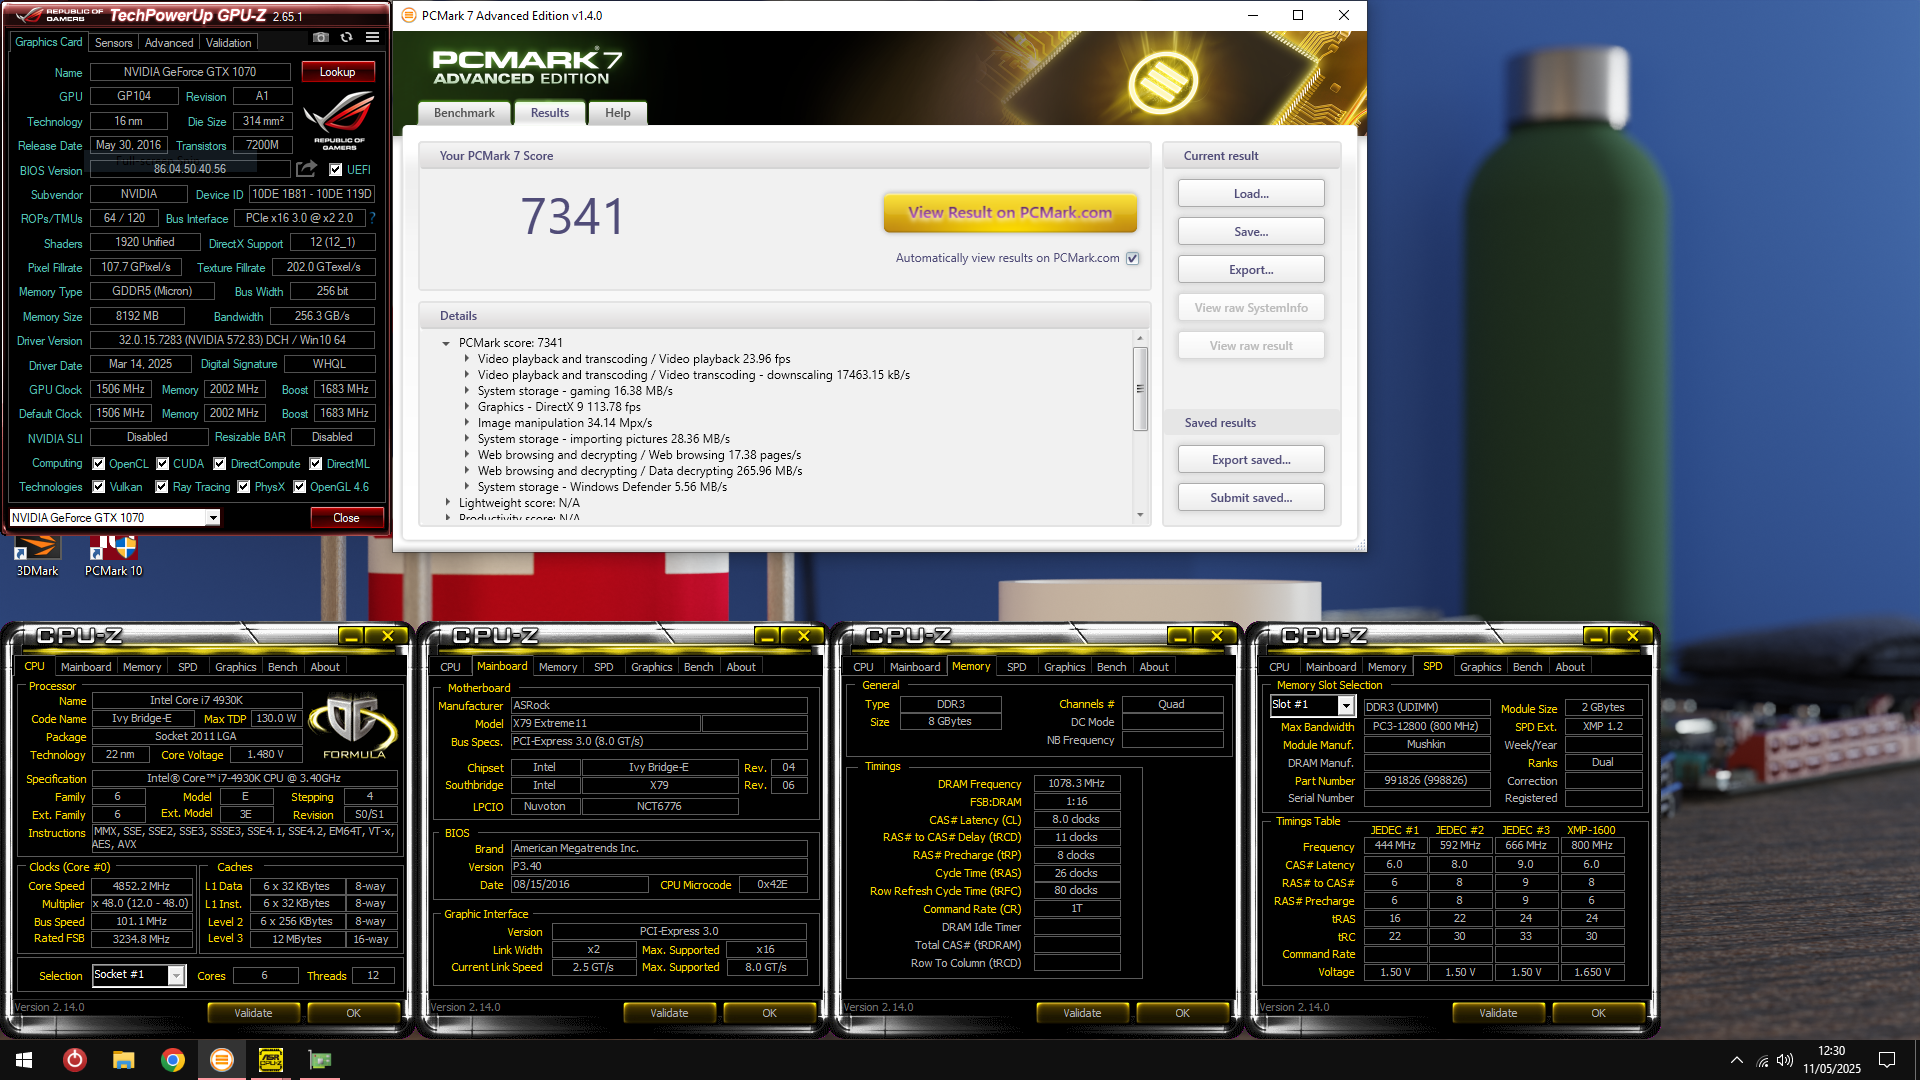The image size is (1920, 1080).
Task: Click the GPU-Z Close button
Action: pos(346,517)
